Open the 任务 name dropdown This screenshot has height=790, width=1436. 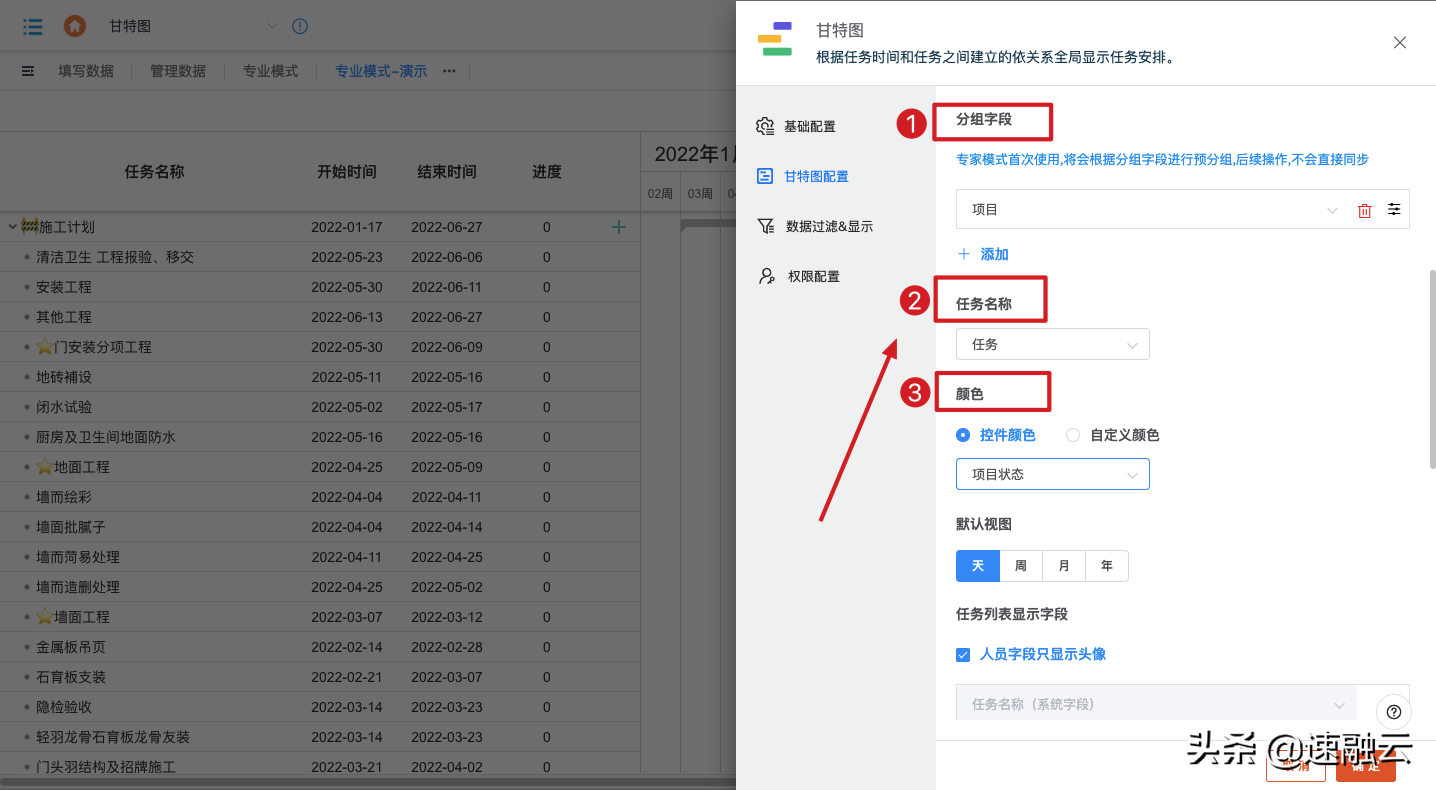click(1052, 343)
